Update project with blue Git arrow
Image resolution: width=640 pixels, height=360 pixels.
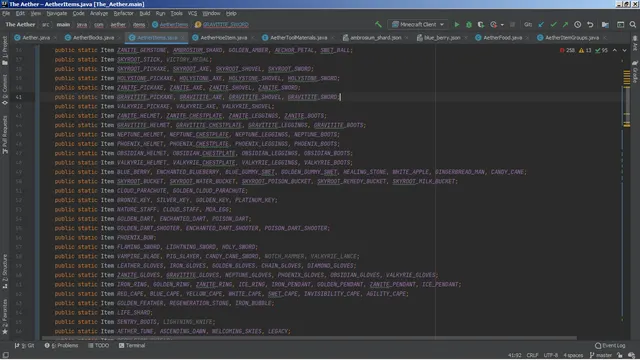click(541, 24)
